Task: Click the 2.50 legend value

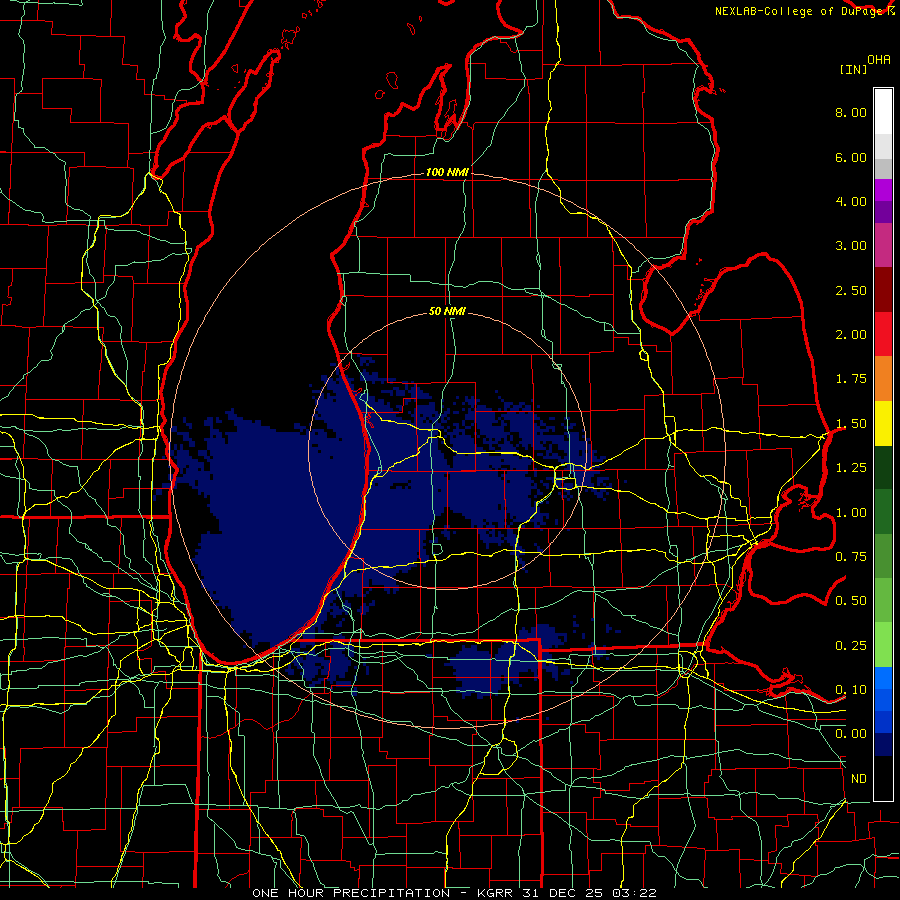Action: click(851, 290)
